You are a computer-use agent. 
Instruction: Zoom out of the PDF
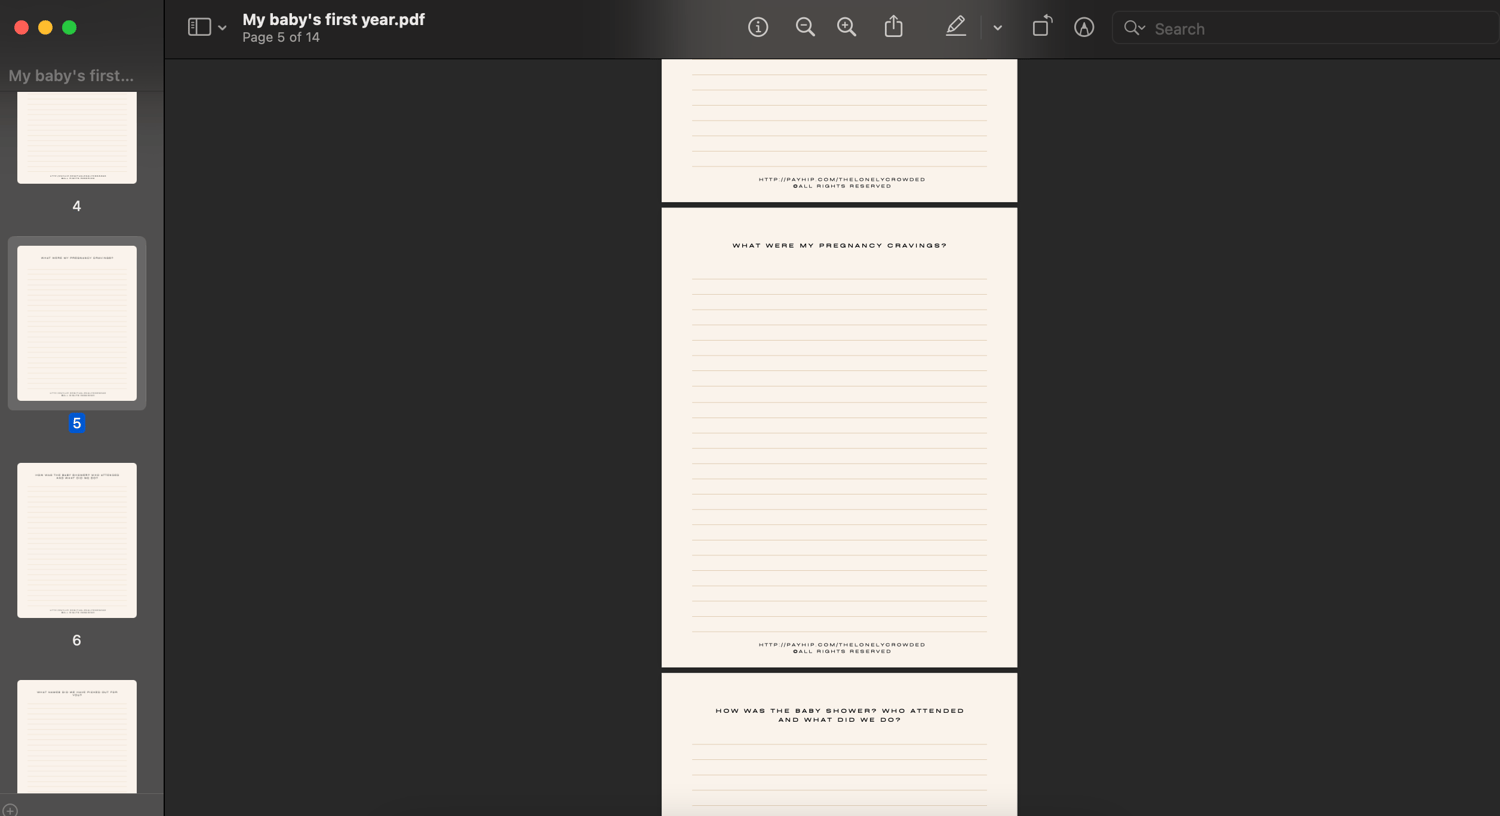click(805, 27)
